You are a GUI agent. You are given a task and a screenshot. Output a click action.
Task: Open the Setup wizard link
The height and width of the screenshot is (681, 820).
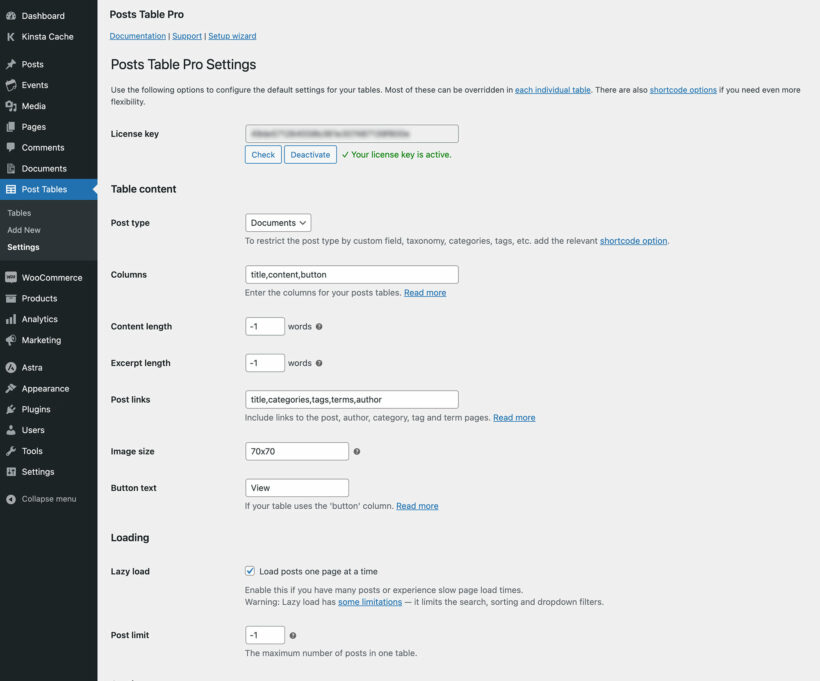233,35
